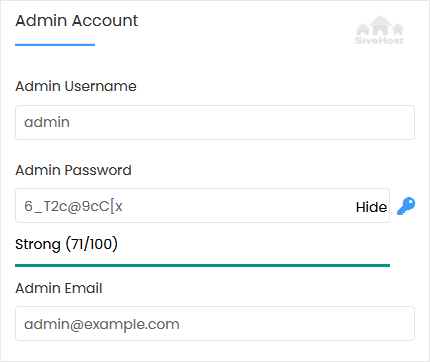Click the small left house in SiveHost logo

click(x=363, y=30)
